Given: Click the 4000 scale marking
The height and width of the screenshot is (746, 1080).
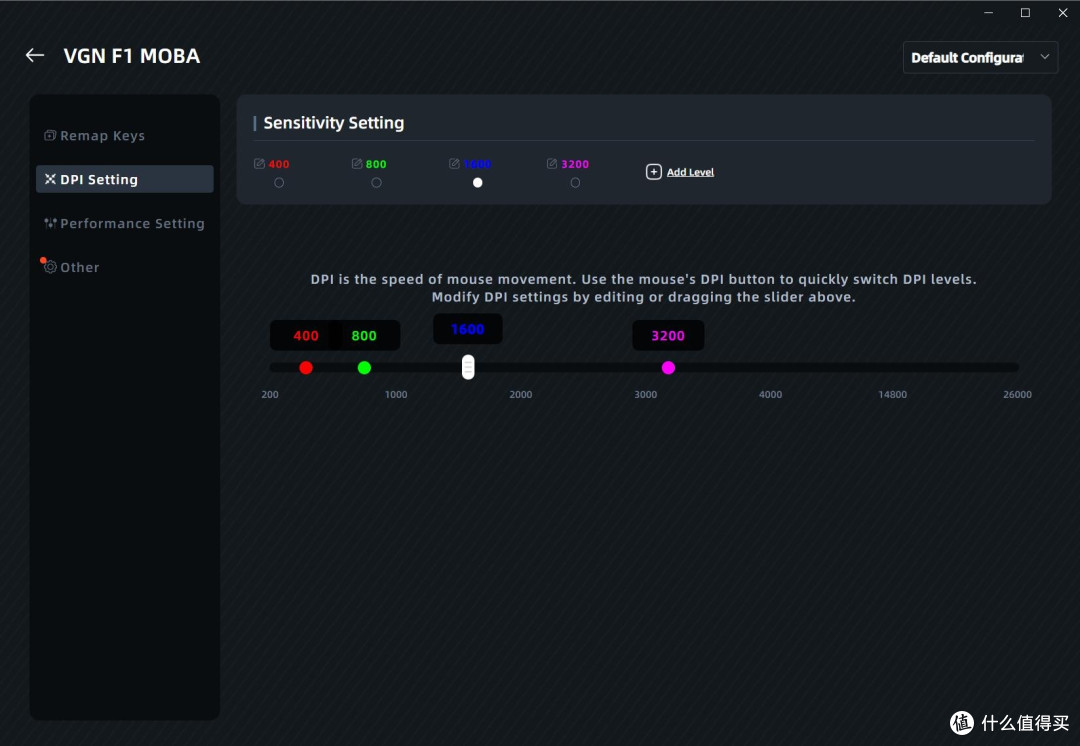Looking at the screenshot, I should tap(770, 395).
